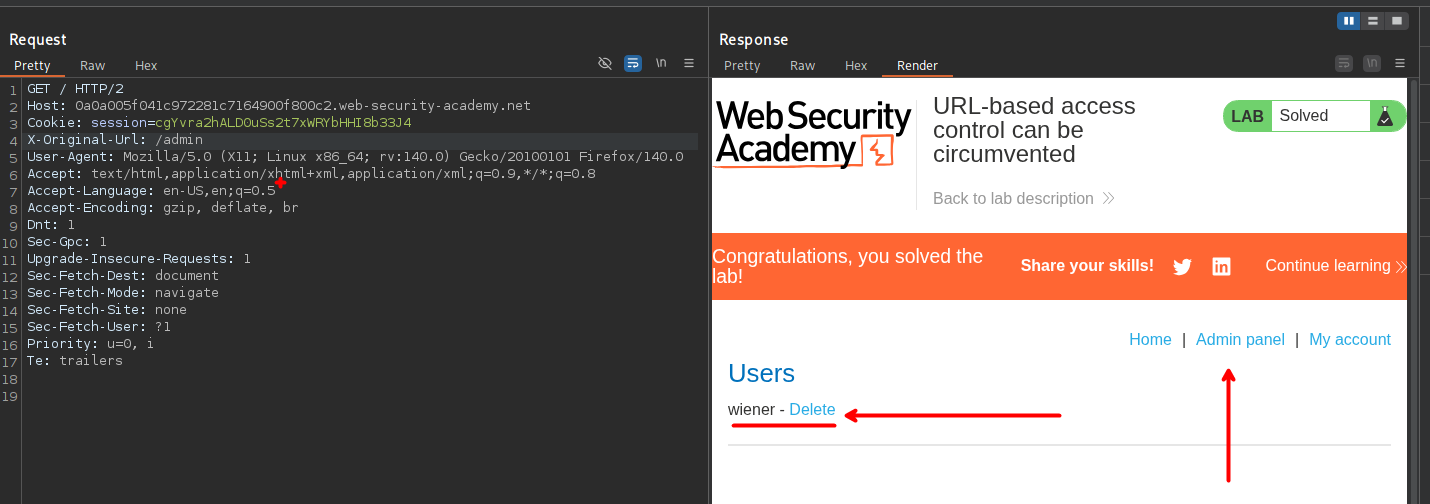
Task: Toggle hide non-printable characters eye icon in Request
Action: [x=605, y=63]
